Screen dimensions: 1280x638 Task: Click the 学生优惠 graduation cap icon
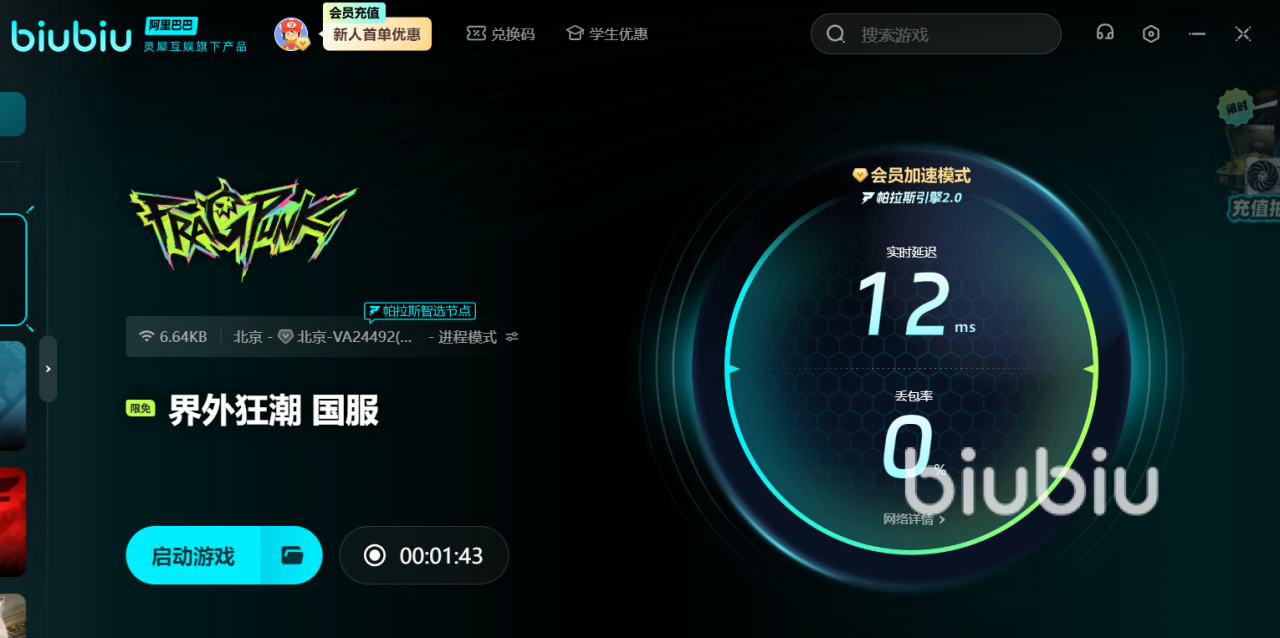click(574, 34)
